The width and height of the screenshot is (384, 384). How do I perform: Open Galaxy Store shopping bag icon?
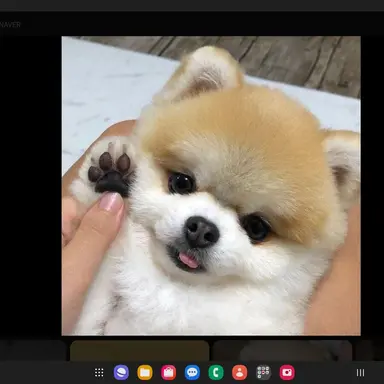coord(169,372)
